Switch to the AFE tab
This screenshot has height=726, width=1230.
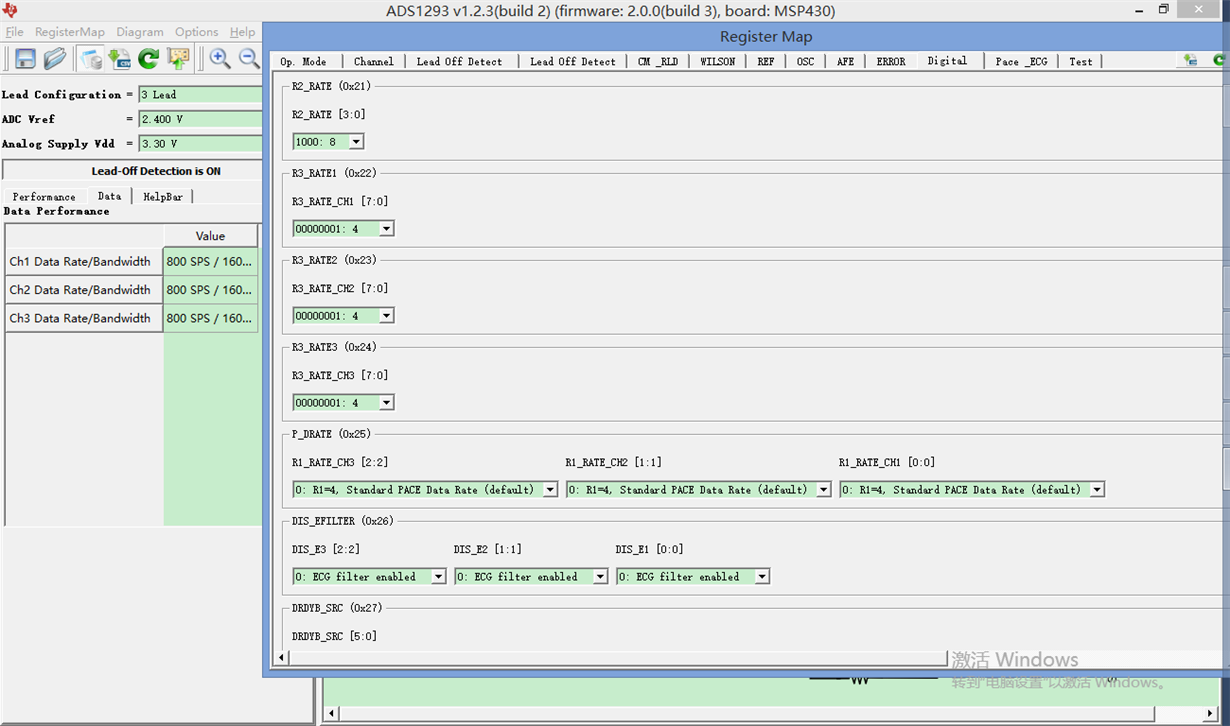coord(846,61)
